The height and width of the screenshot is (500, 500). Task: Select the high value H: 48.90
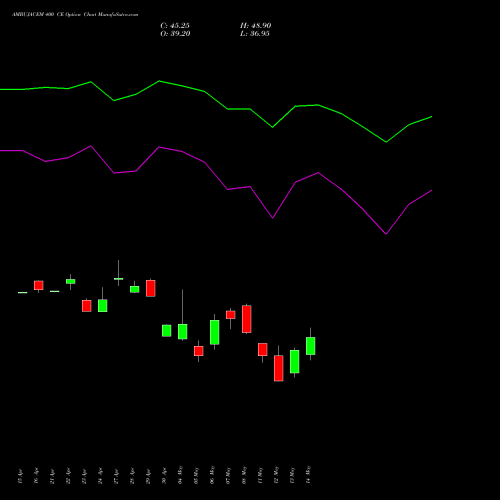[256, 26]
